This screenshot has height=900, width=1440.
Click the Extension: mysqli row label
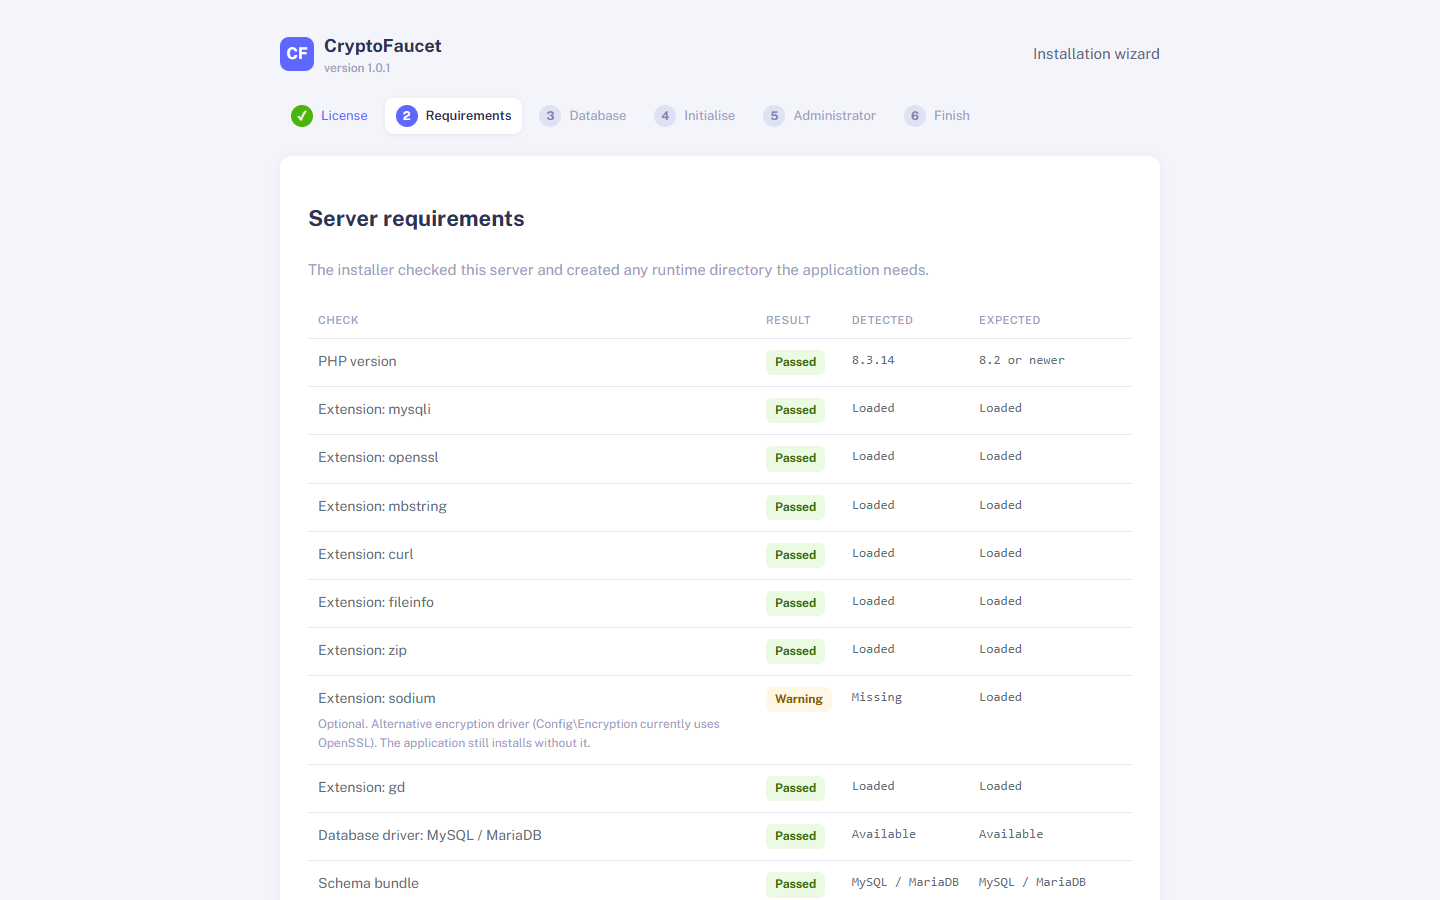pyautogui.click(x=374, y=409)
